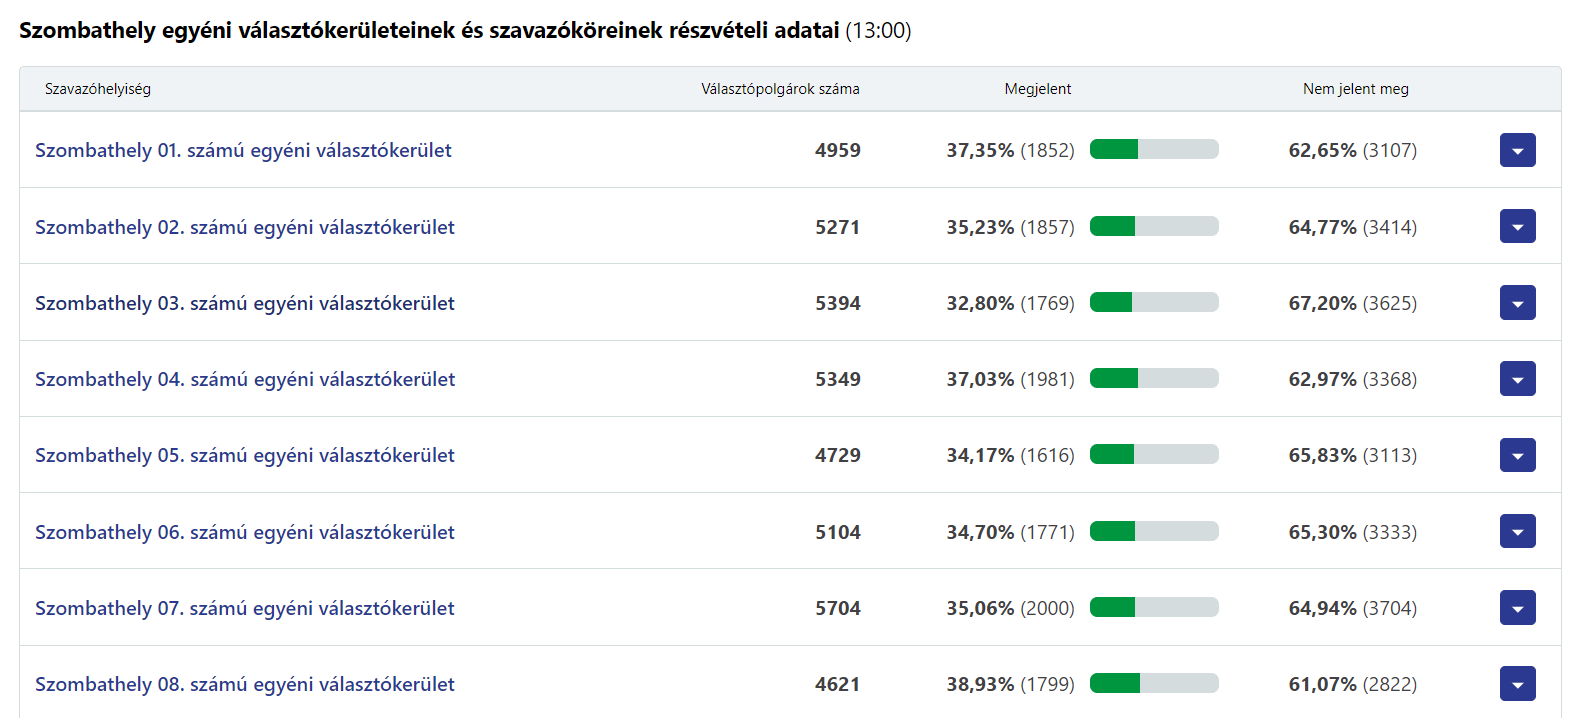Expand Szombathely 04 district dropdown arrow

(x=1517, y=379)
